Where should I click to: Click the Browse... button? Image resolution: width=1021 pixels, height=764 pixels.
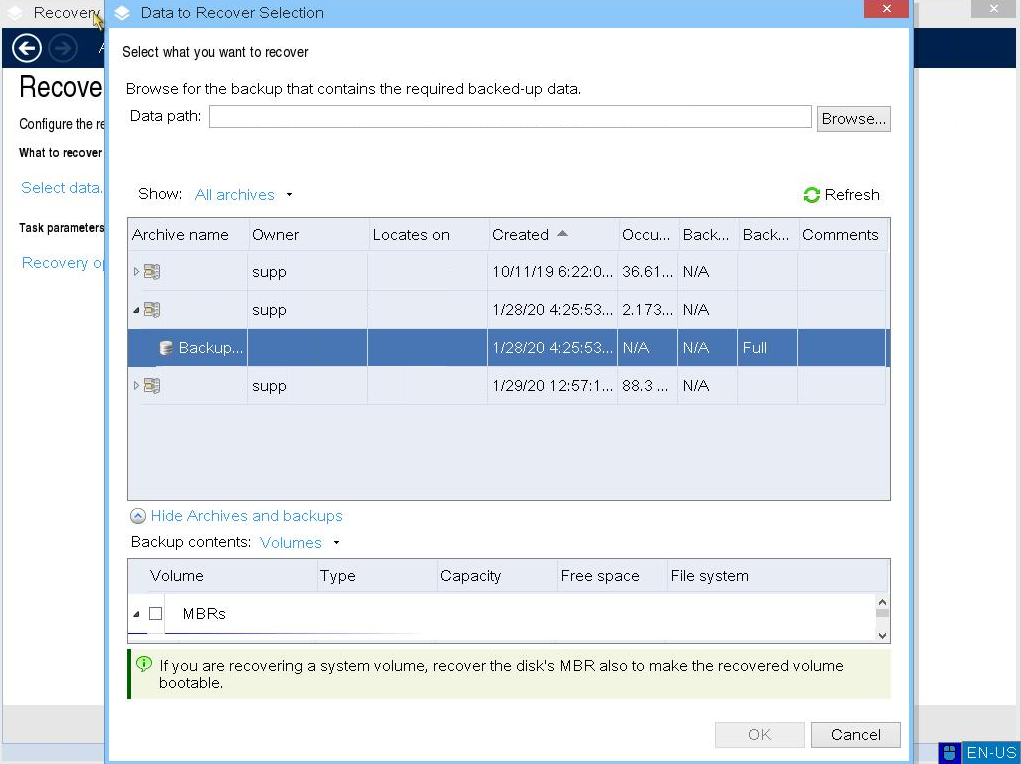(854, 119)
